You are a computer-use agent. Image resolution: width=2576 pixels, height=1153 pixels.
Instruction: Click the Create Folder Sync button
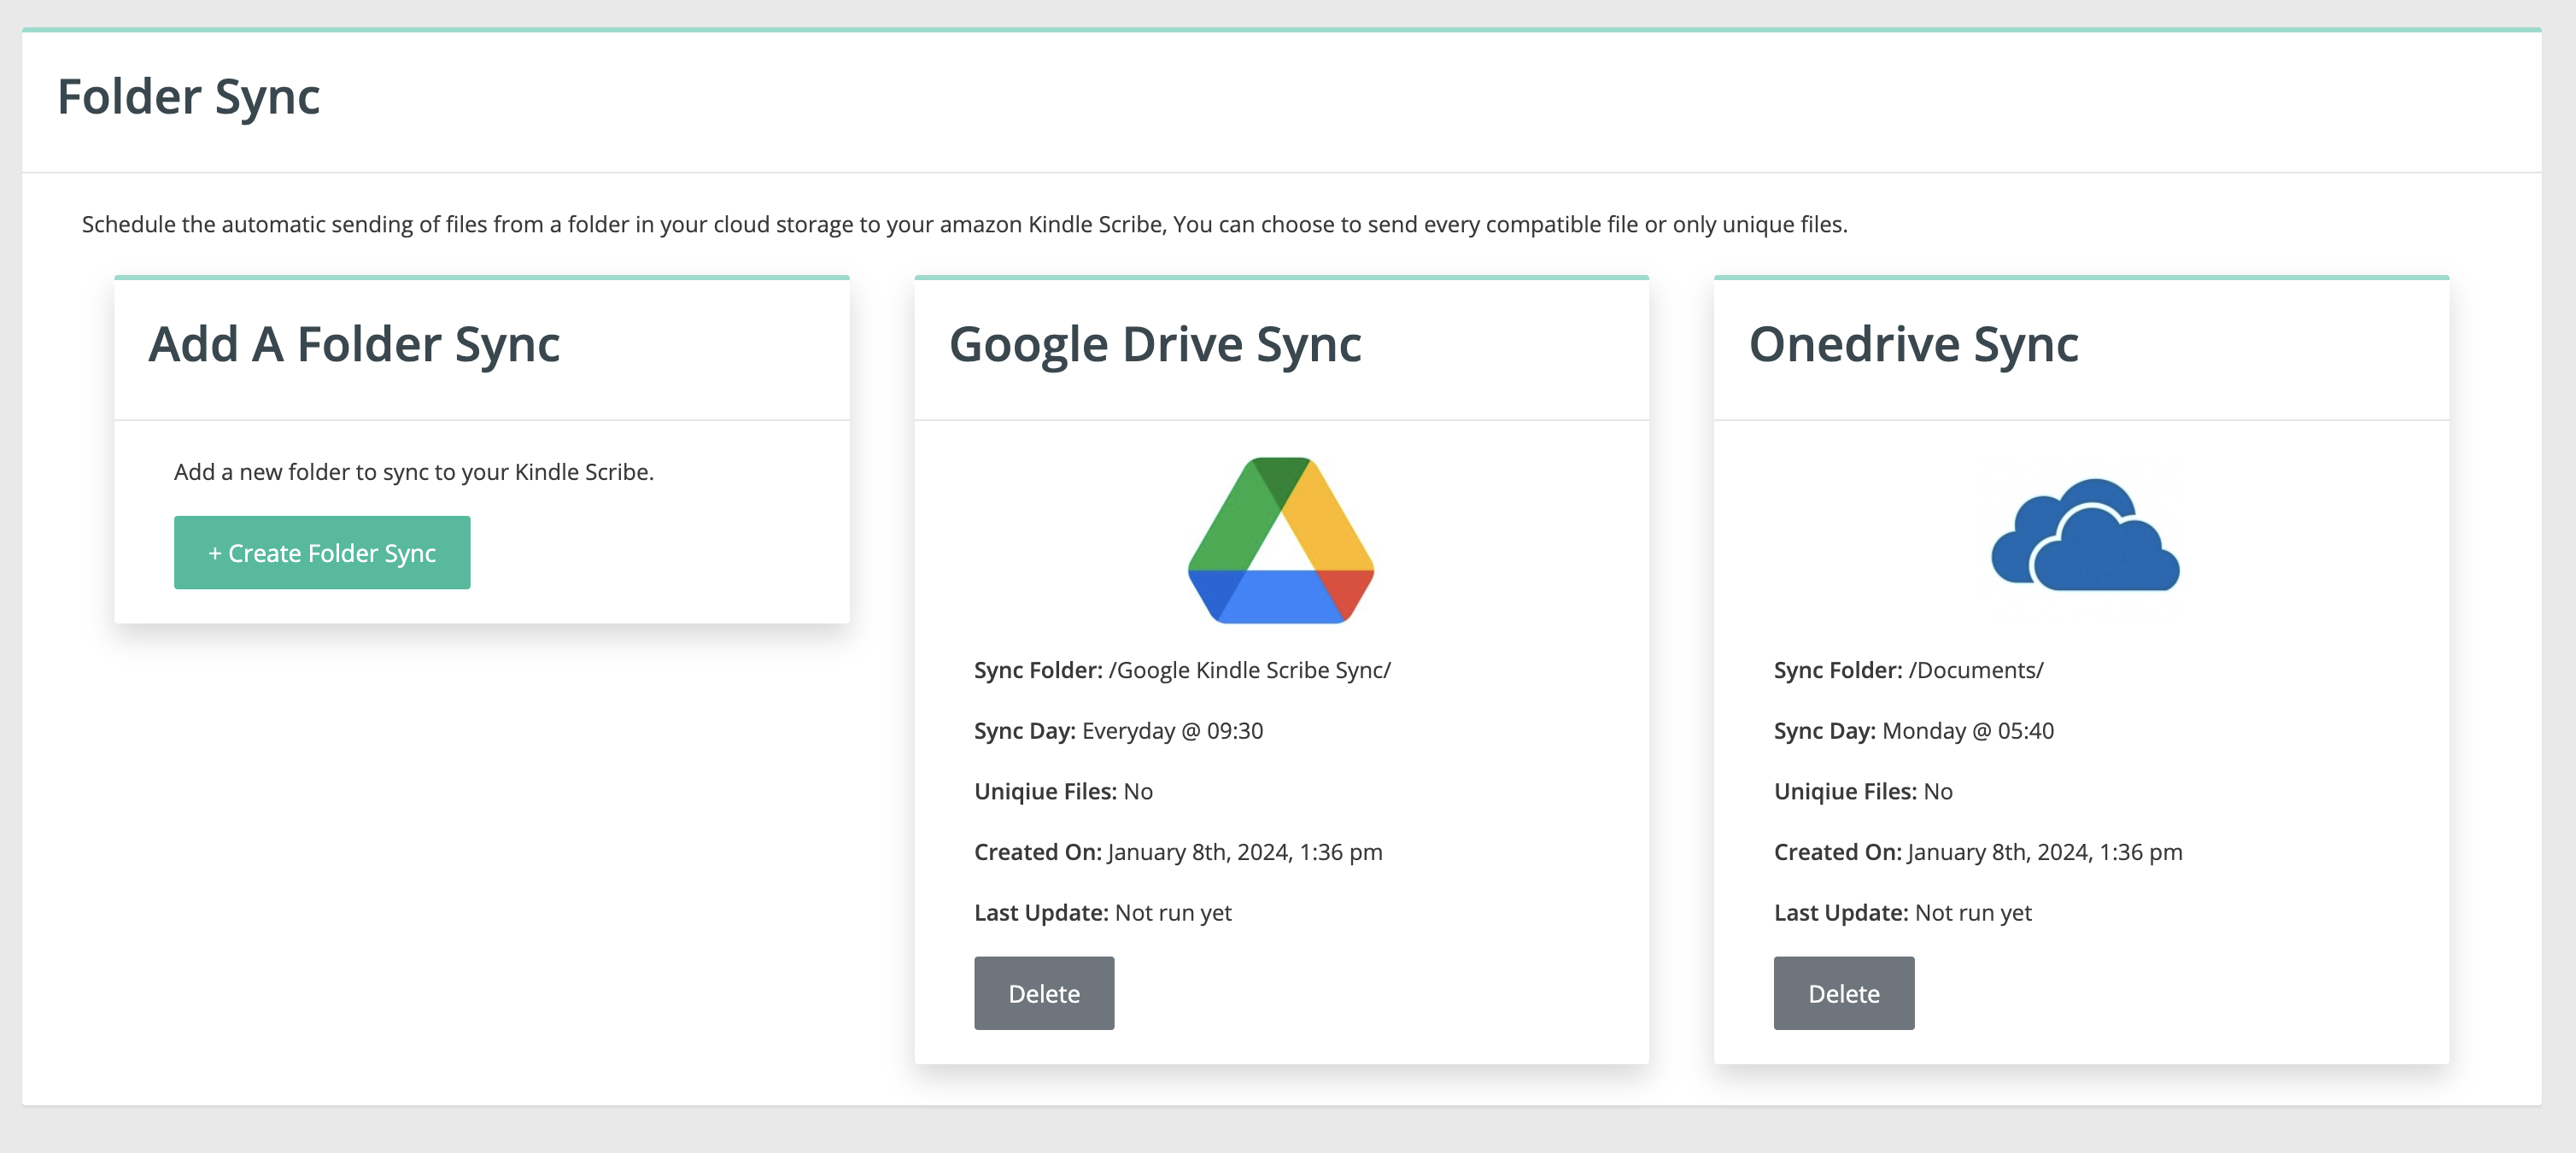[322, 553]
